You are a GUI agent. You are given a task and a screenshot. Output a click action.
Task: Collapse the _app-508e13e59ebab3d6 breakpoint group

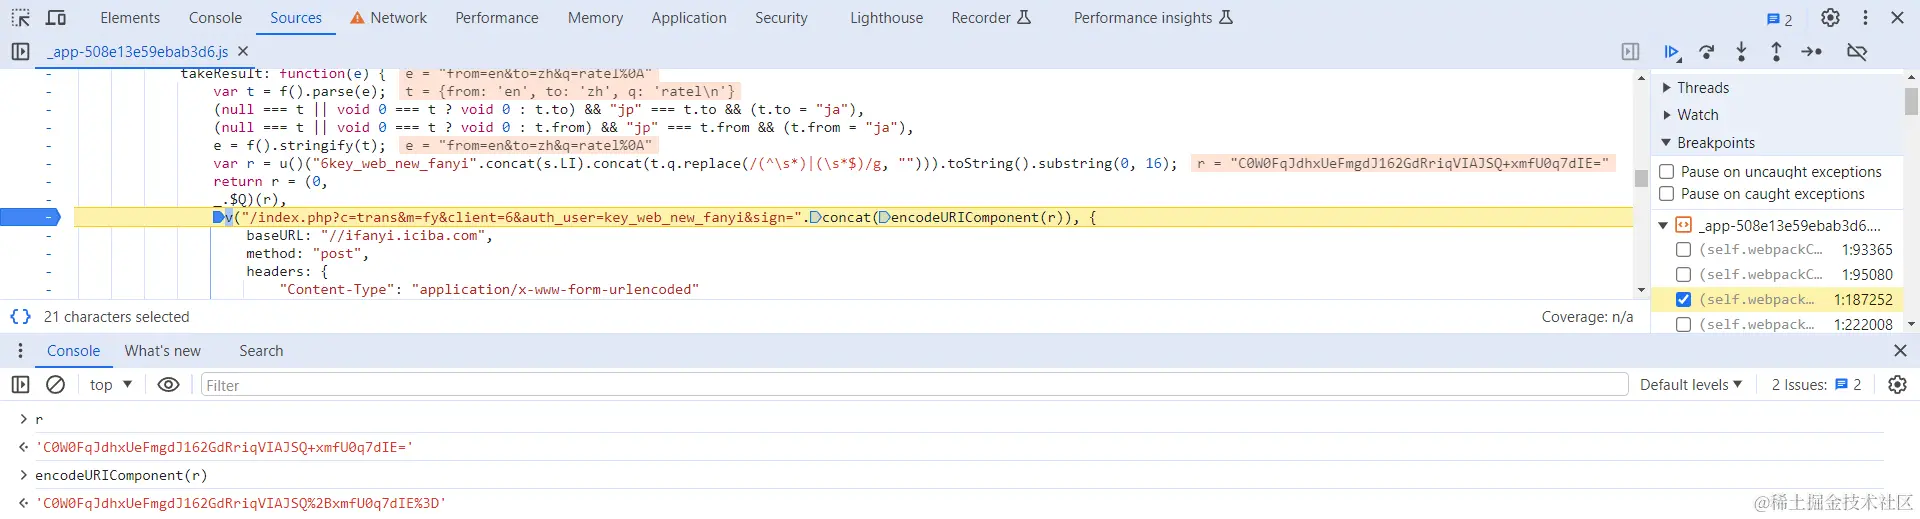(1663, 226)
